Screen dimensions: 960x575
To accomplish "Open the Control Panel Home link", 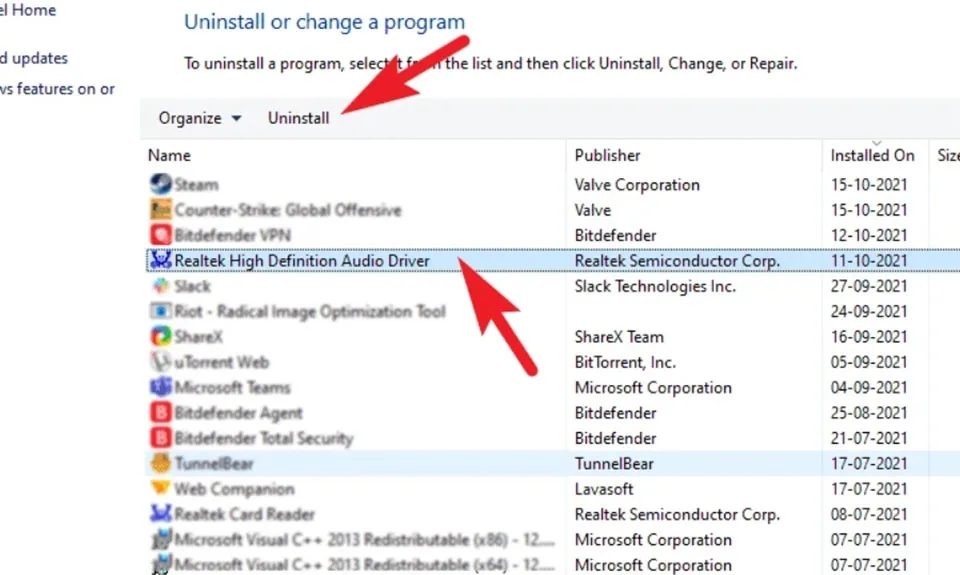I will pos(28,11).
